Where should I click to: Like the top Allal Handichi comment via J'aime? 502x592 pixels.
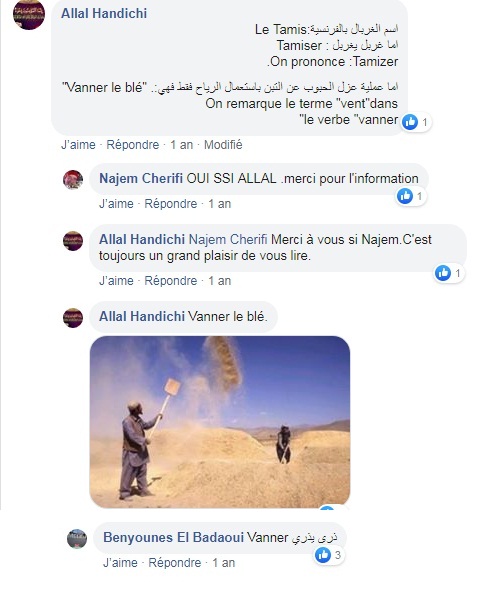[x=78, y=145]
